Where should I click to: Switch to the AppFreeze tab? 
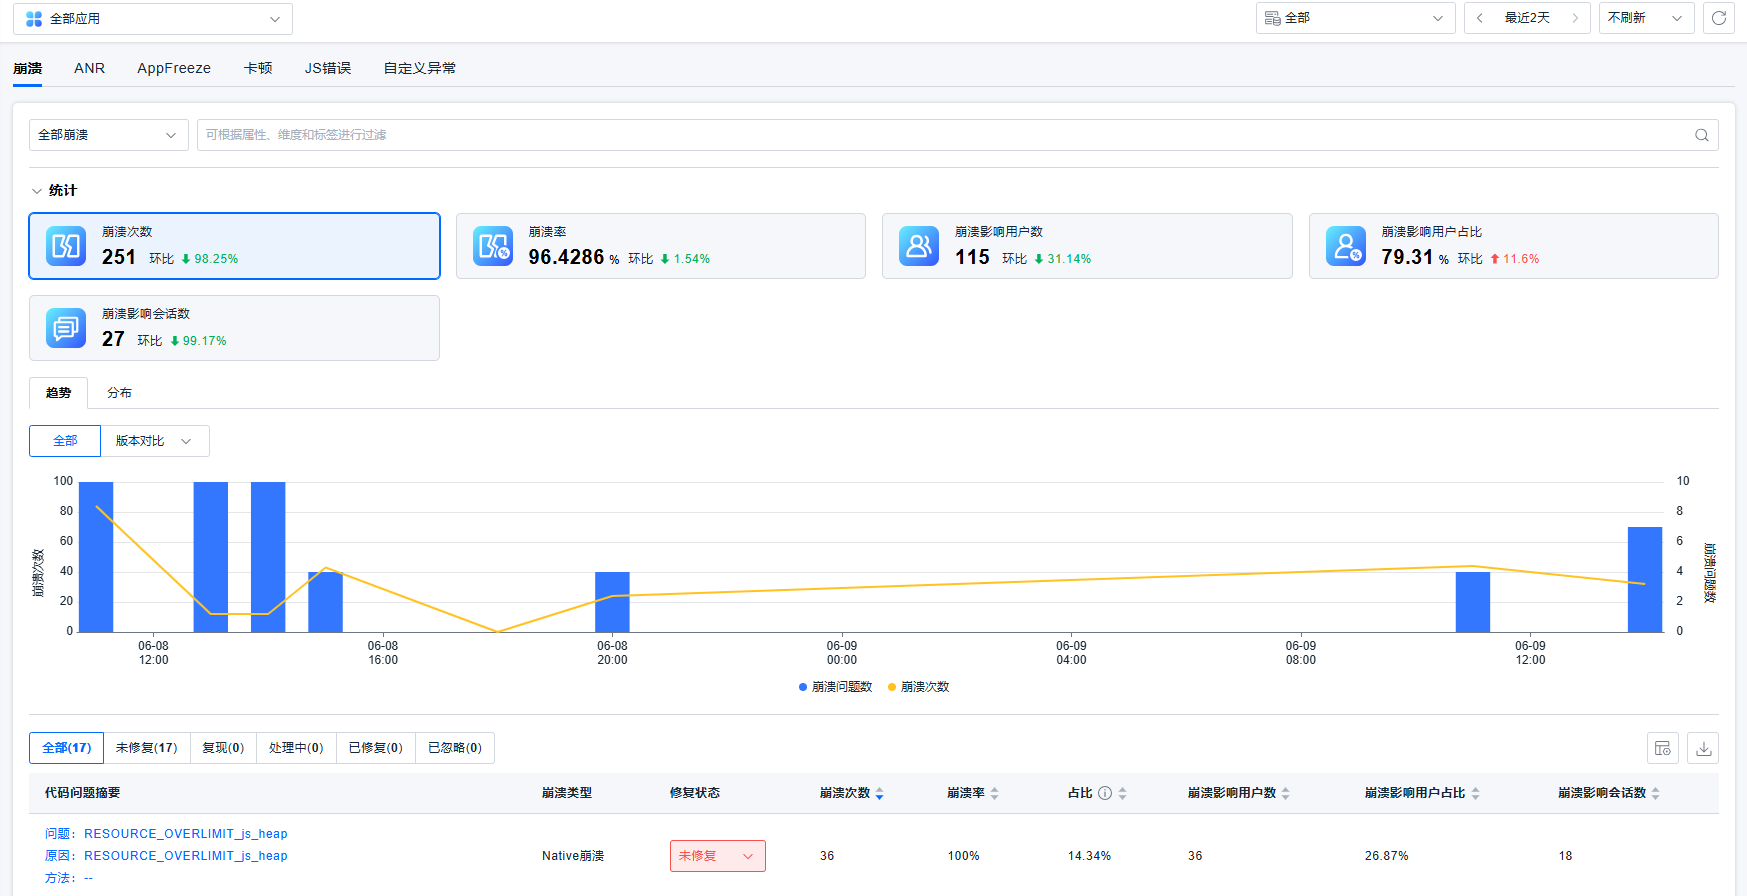(174, 68)
